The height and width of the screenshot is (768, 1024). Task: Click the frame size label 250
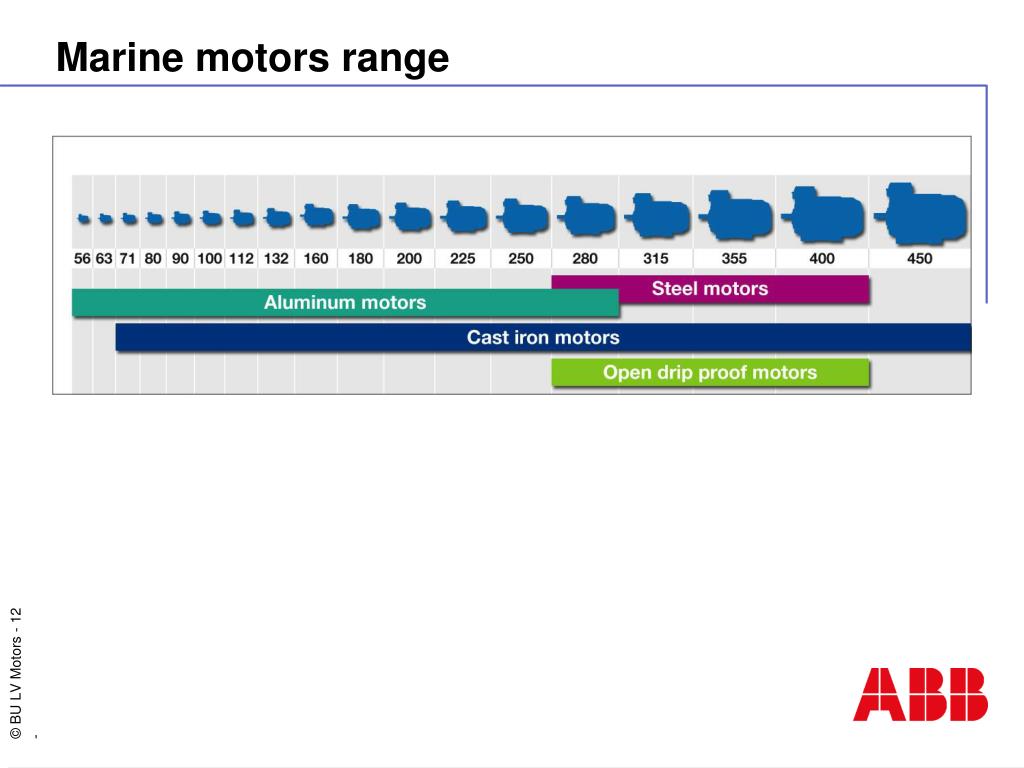521,259
